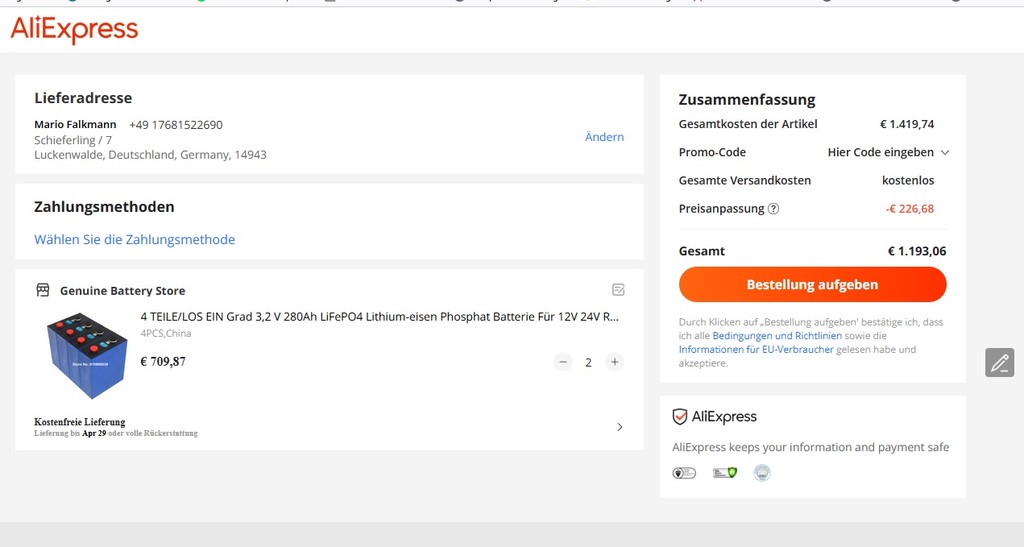Click the Genuine Battery Store shop icon
The height and width of the screenshot is (547, 1024).
pos(42,290)
